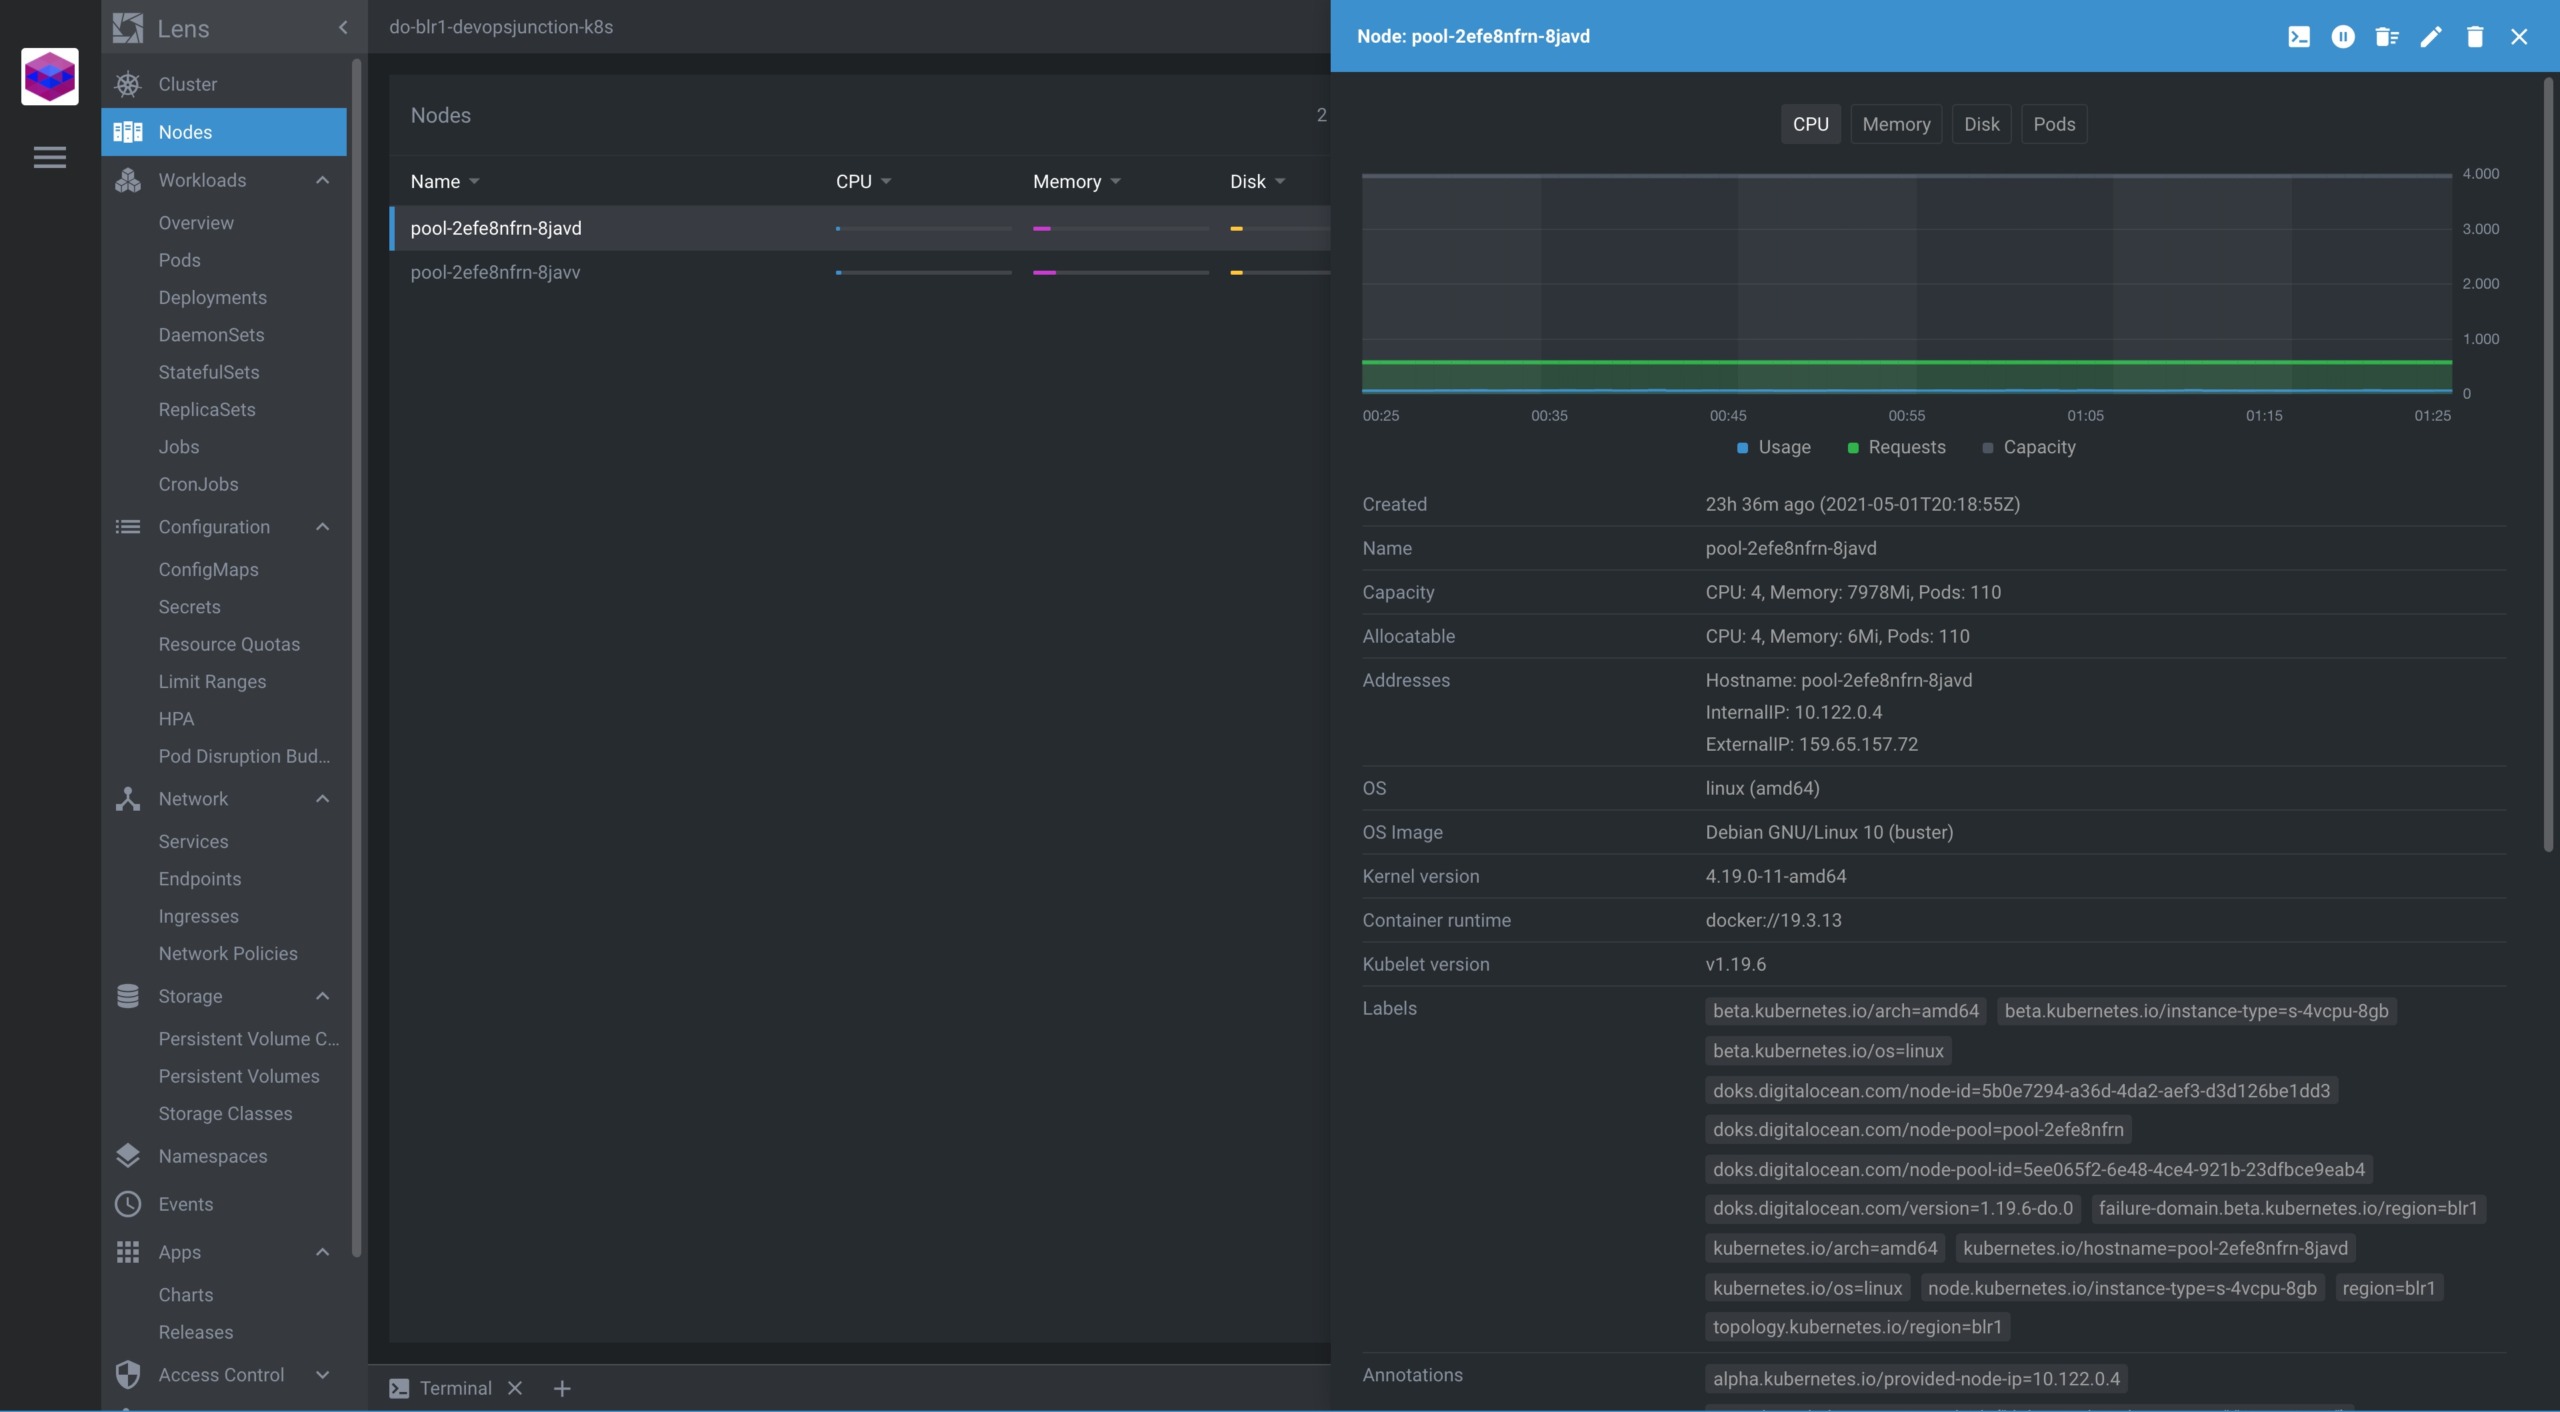
Task: Select devopsjunction cluster icon in left rail
Action: pyautogui.click(x=49, y=76)
